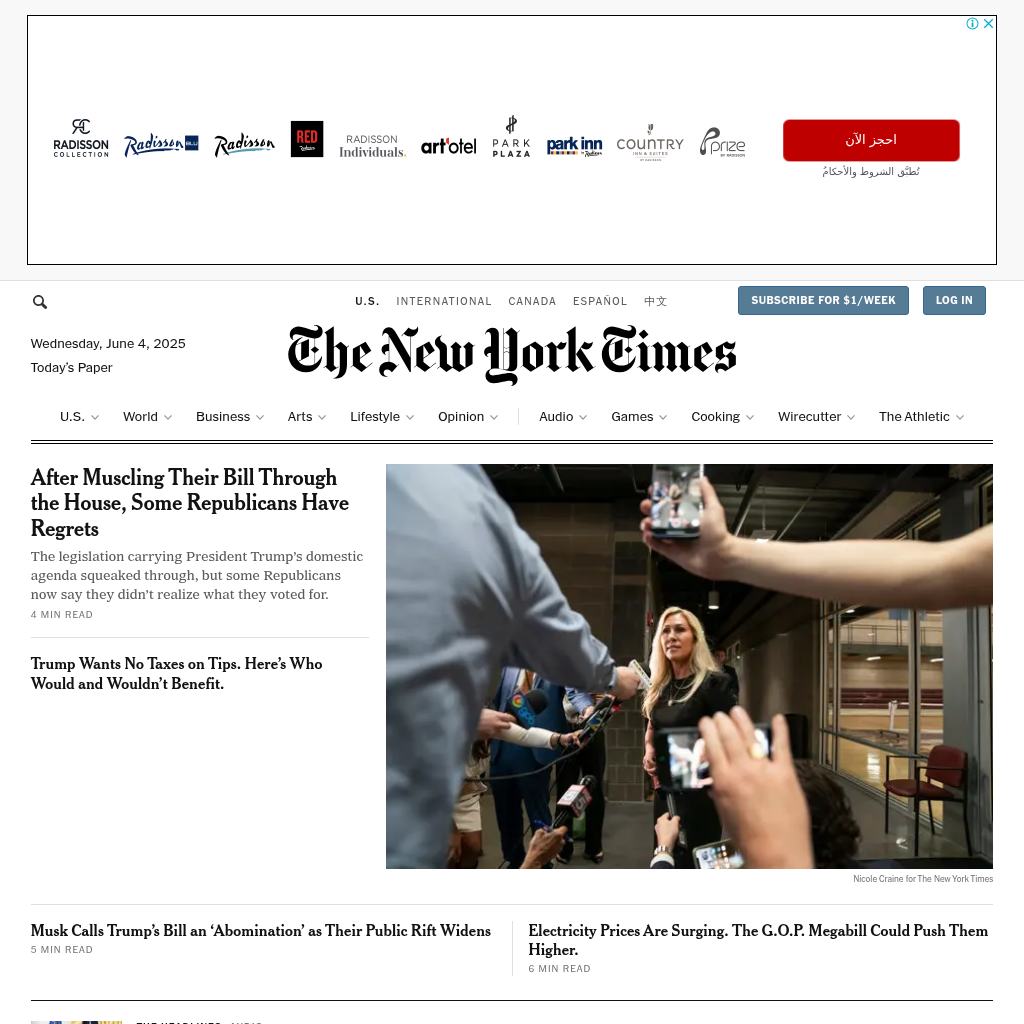Screen dimensions: 1024x1024
Task: Expand the Cooking section dropdown
Action: [750, 417]
